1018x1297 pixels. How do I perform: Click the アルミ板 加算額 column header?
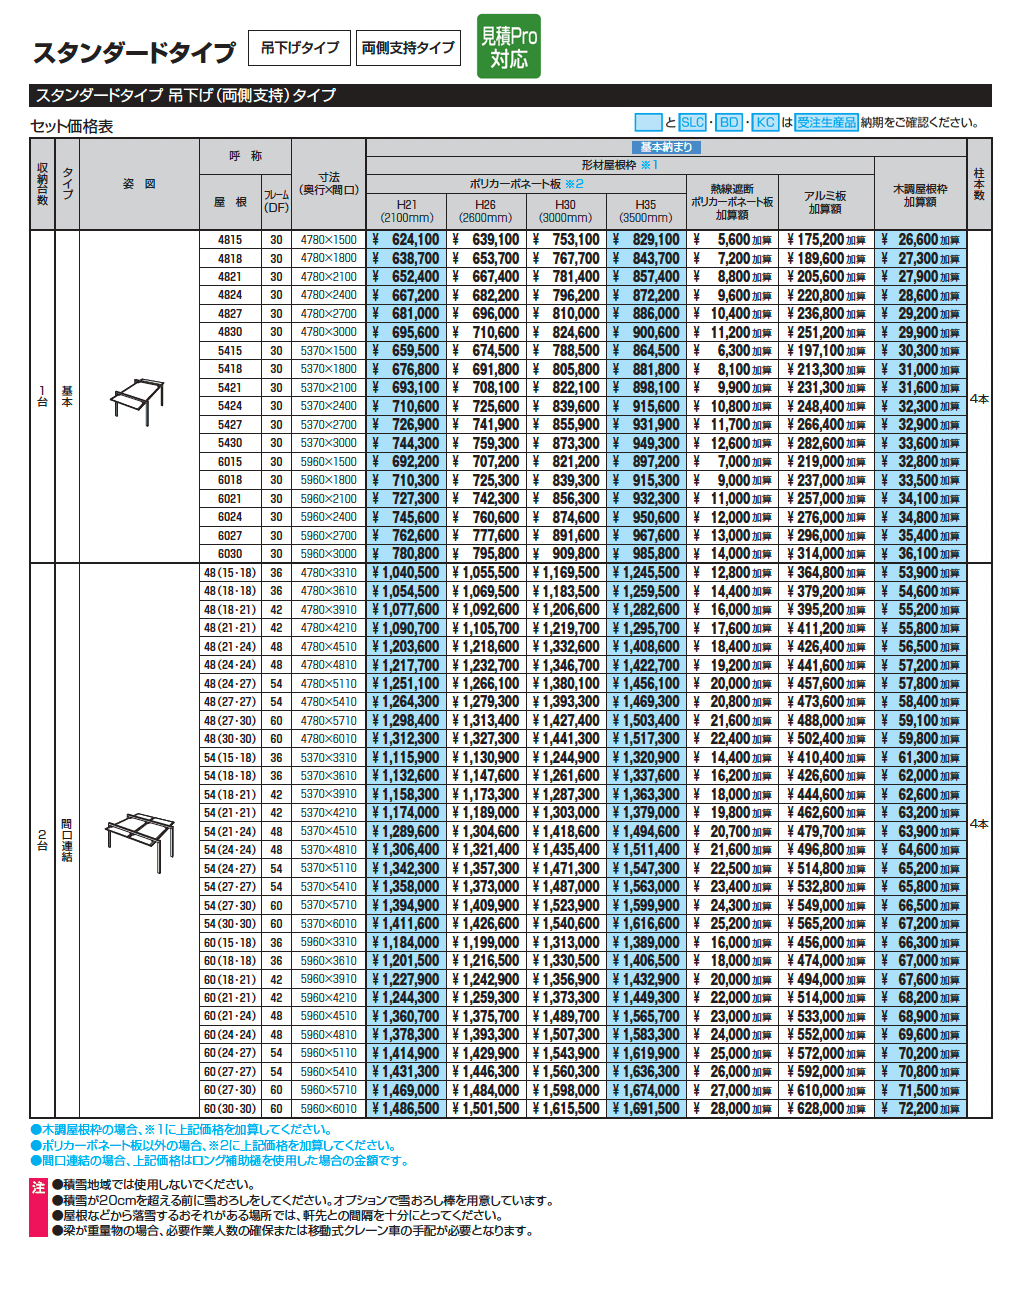[x=825, y=202]
